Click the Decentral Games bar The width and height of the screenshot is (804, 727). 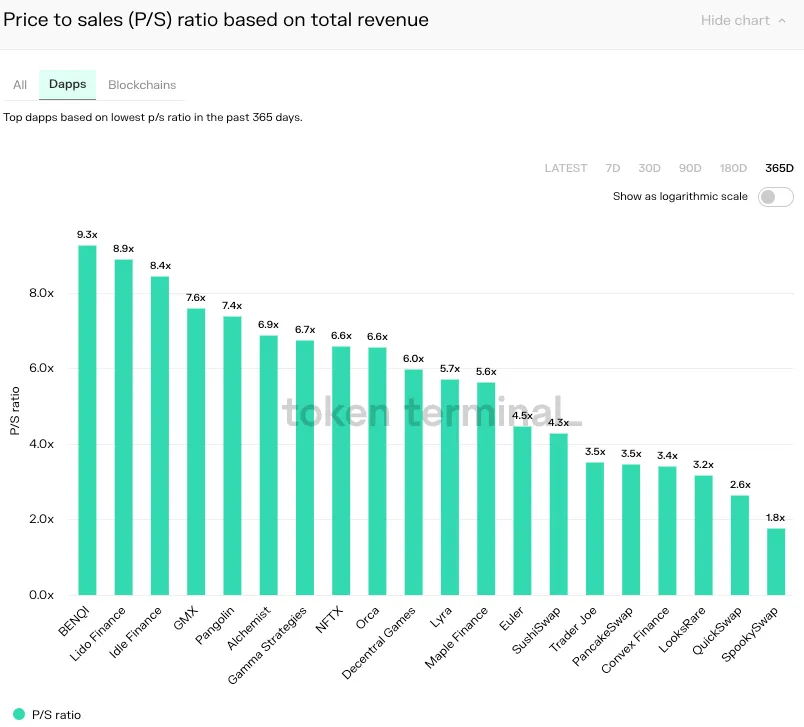[414, 482]
